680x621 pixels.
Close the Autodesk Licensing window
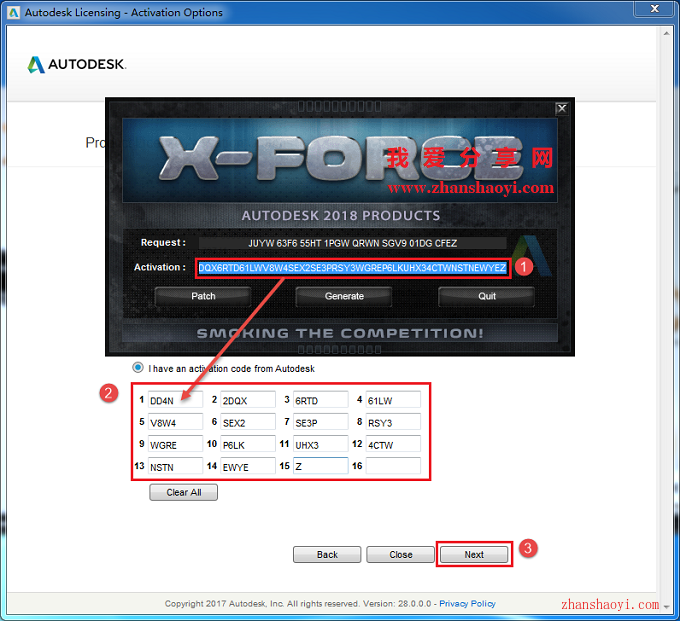tap(654, 8)
